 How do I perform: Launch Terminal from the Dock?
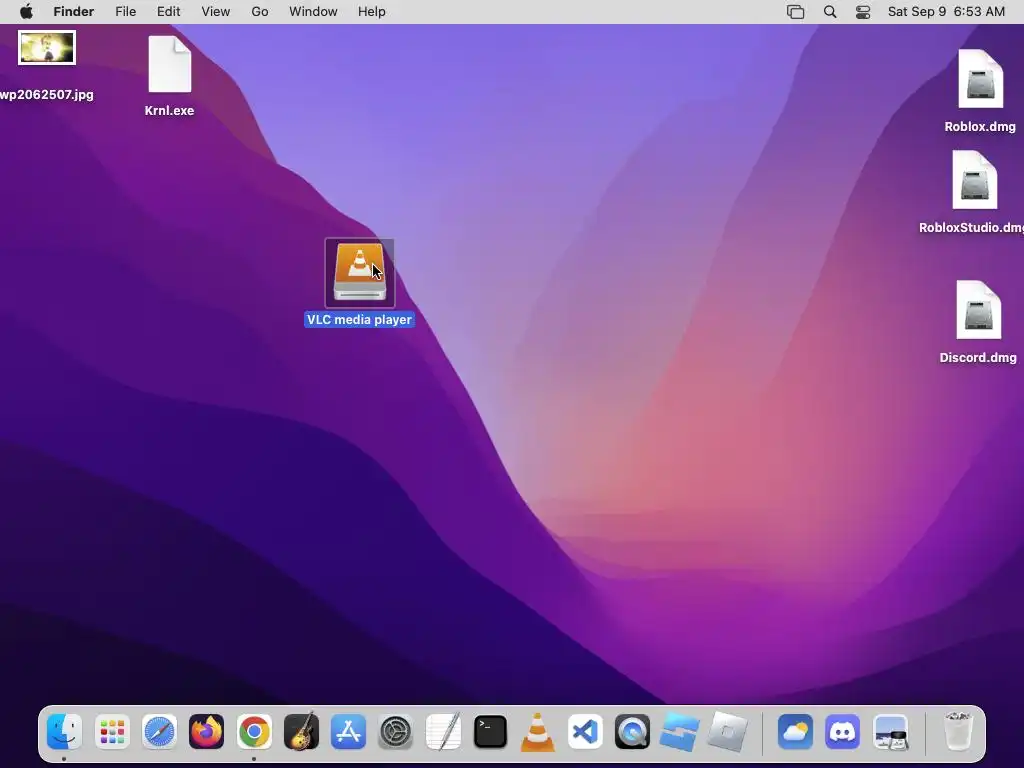point(490,731)
